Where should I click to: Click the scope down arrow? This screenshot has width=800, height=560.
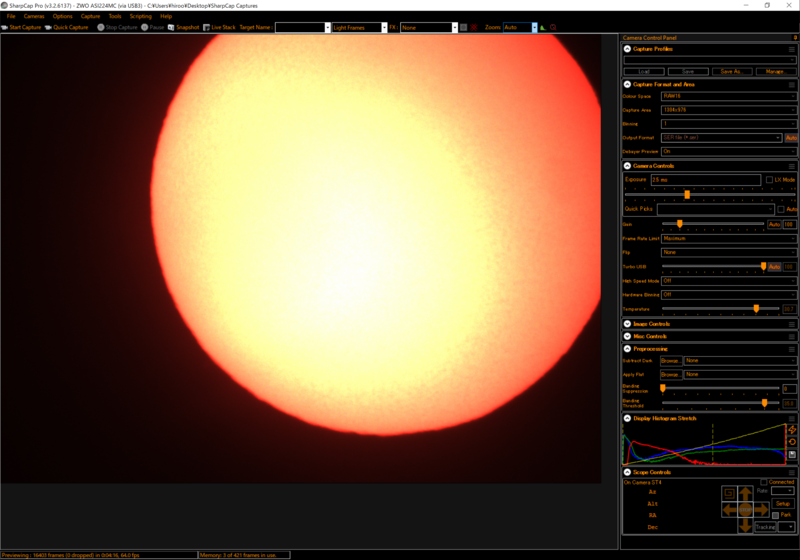(745, 525)
